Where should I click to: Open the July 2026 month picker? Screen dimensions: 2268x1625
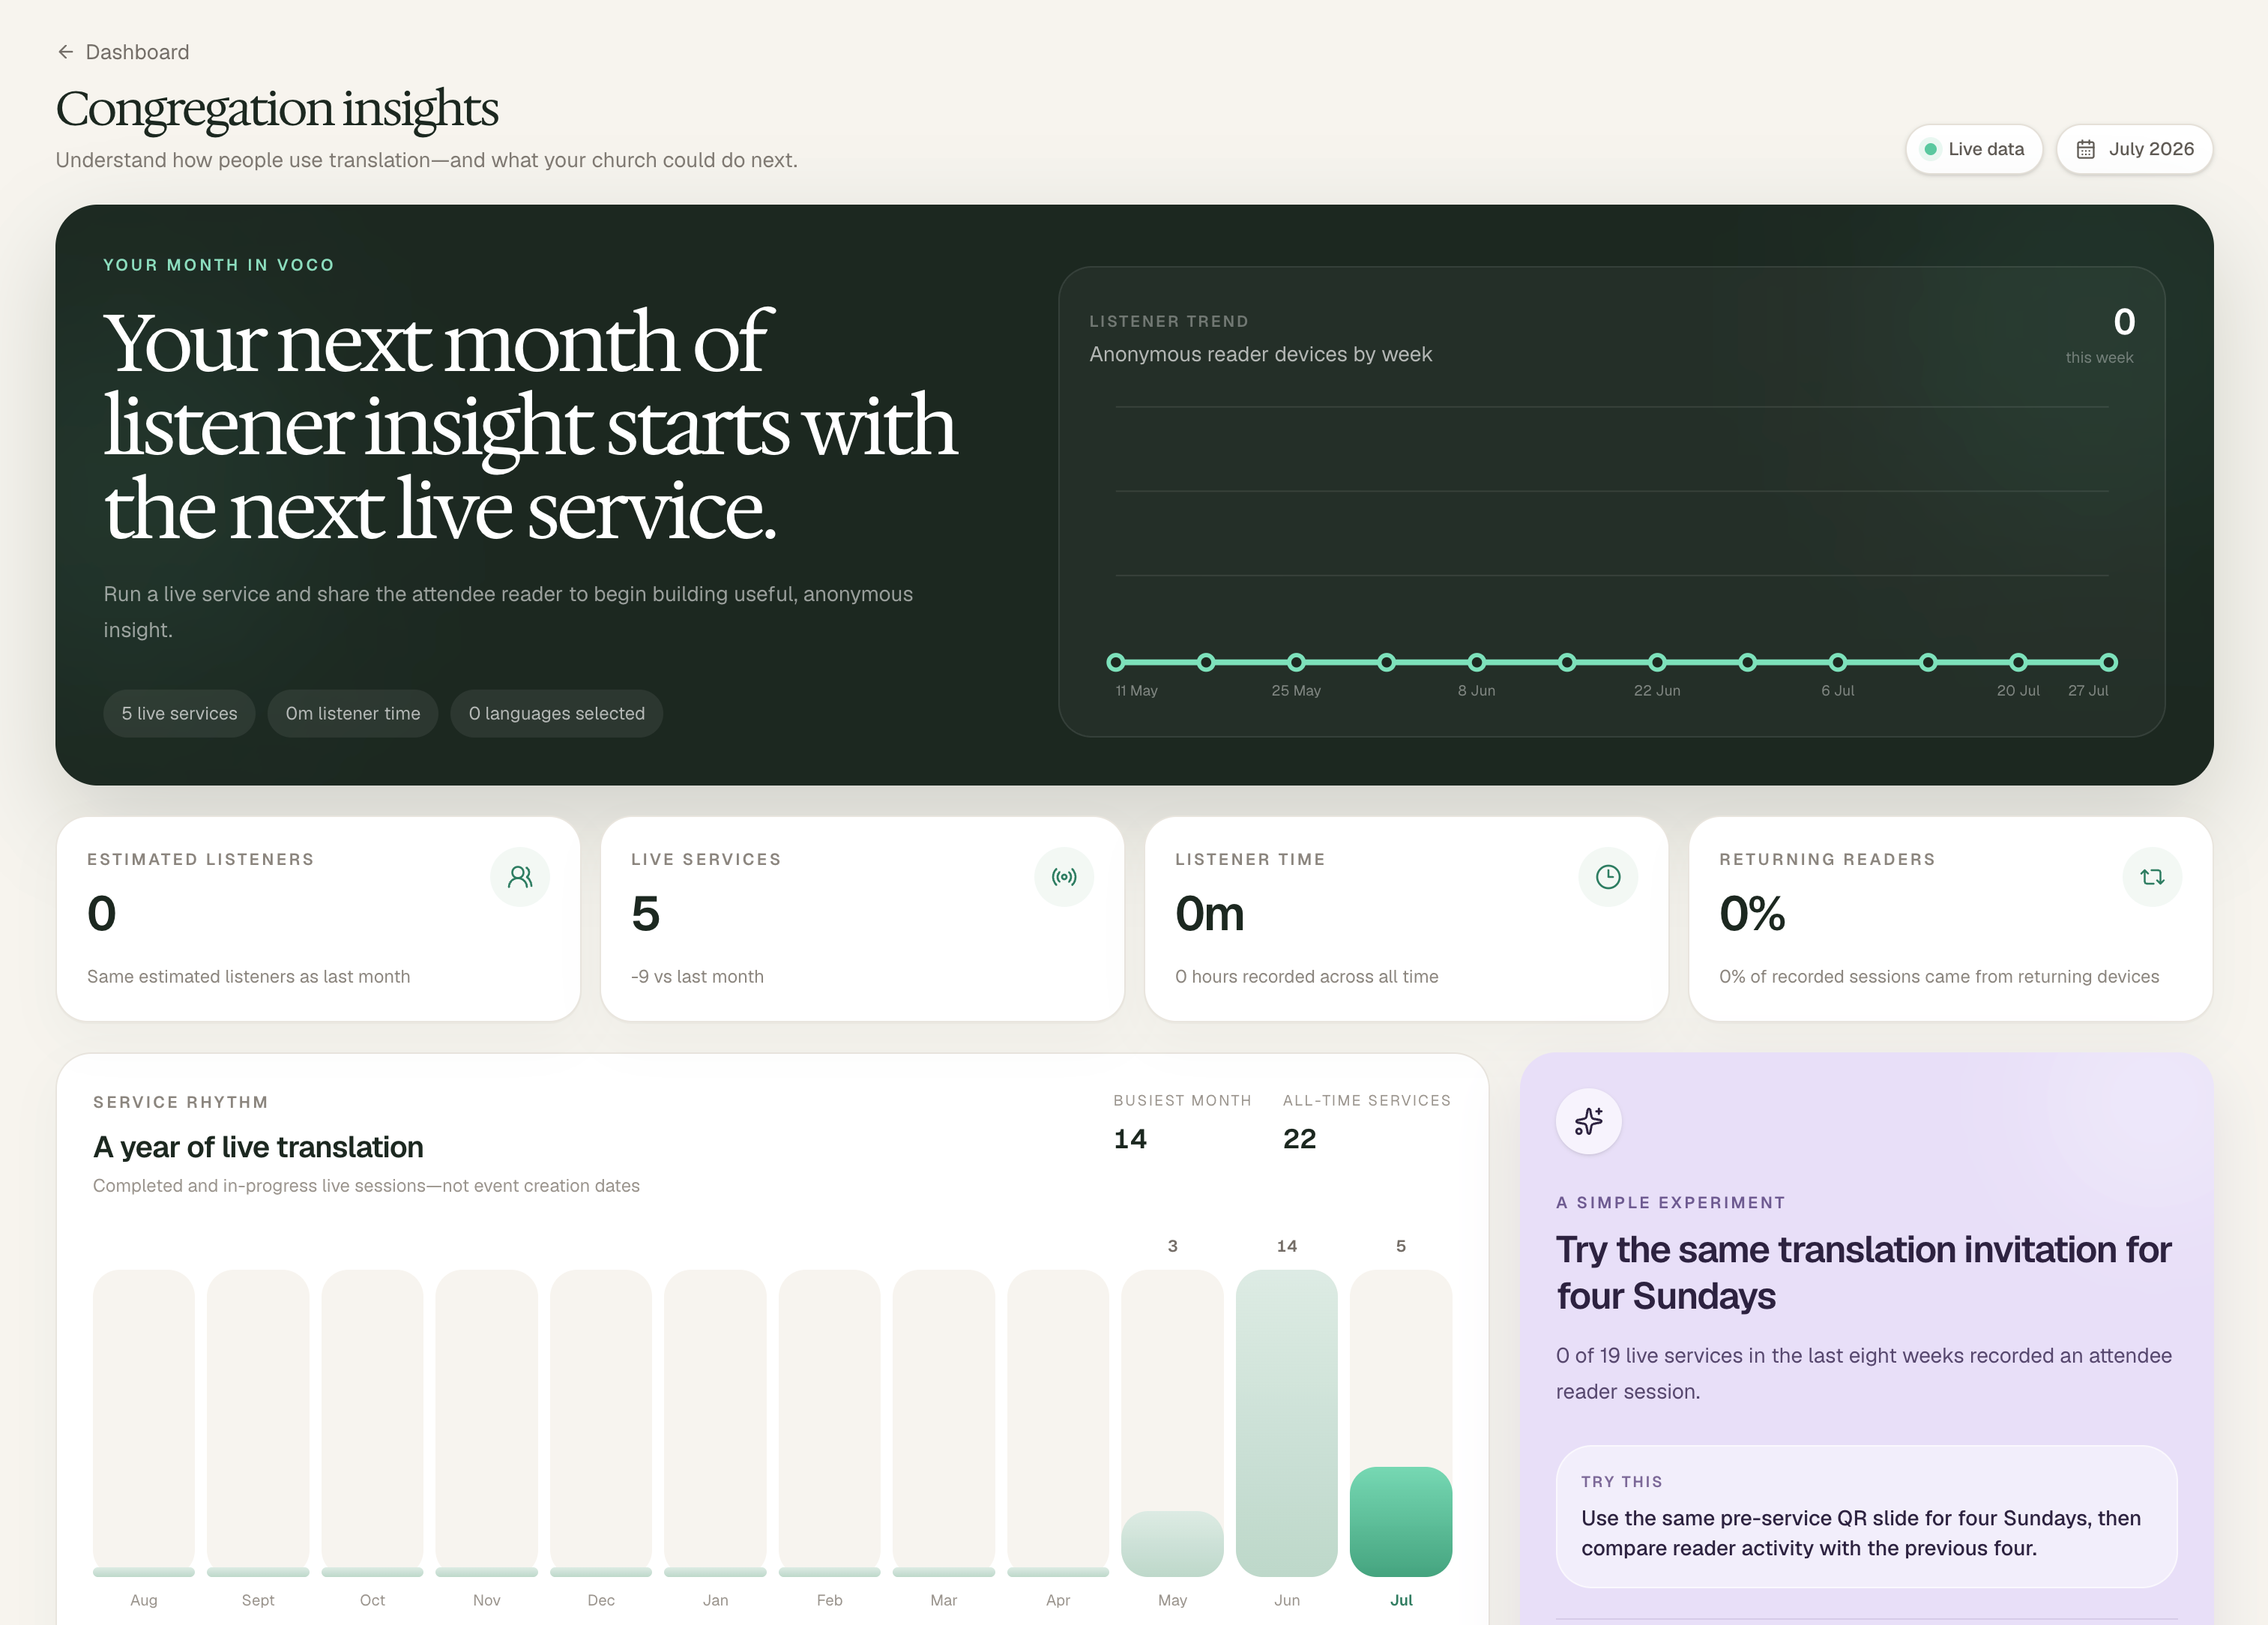tap(2134, 149)
